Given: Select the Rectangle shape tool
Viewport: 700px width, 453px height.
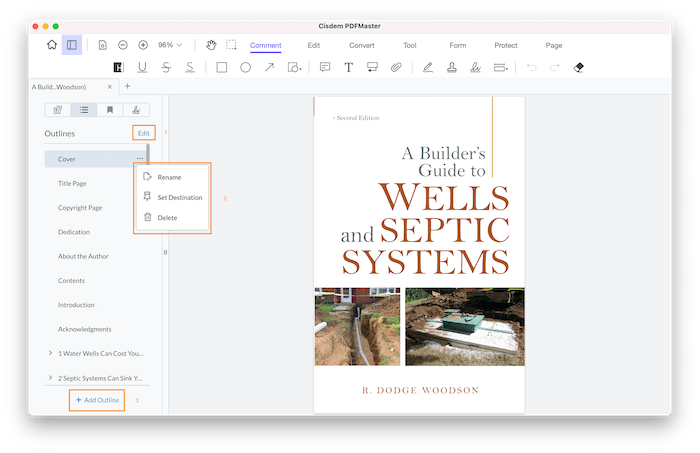Looking at the screenshot, I should (221, 67).
